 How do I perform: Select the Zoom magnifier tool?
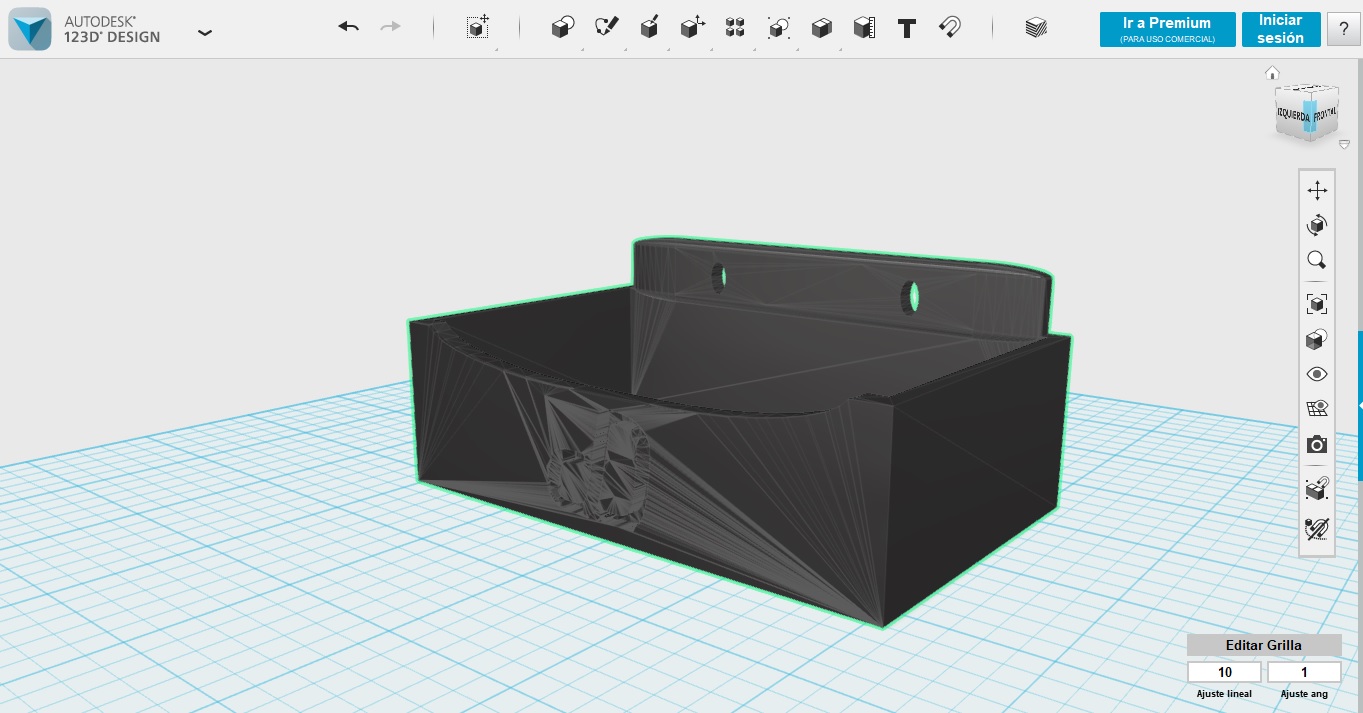pyautogui.click(x=1317, y=260)
